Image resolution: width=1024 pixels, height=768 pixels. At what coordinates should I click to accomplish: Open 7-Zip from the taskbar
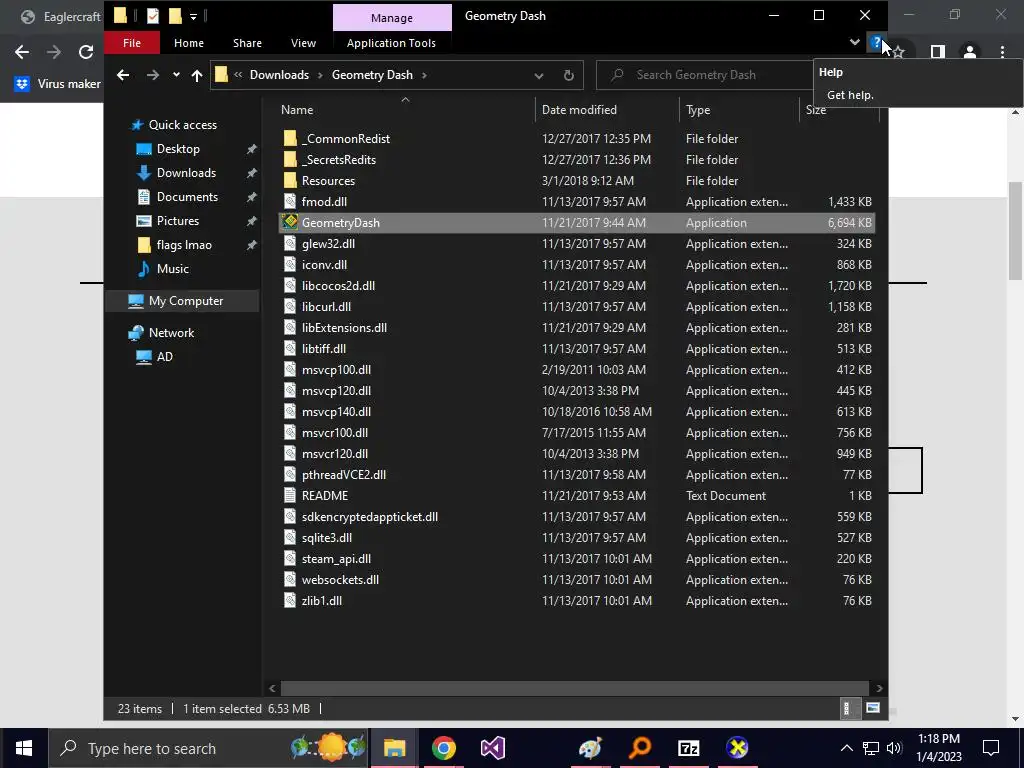tap(689, 748)
